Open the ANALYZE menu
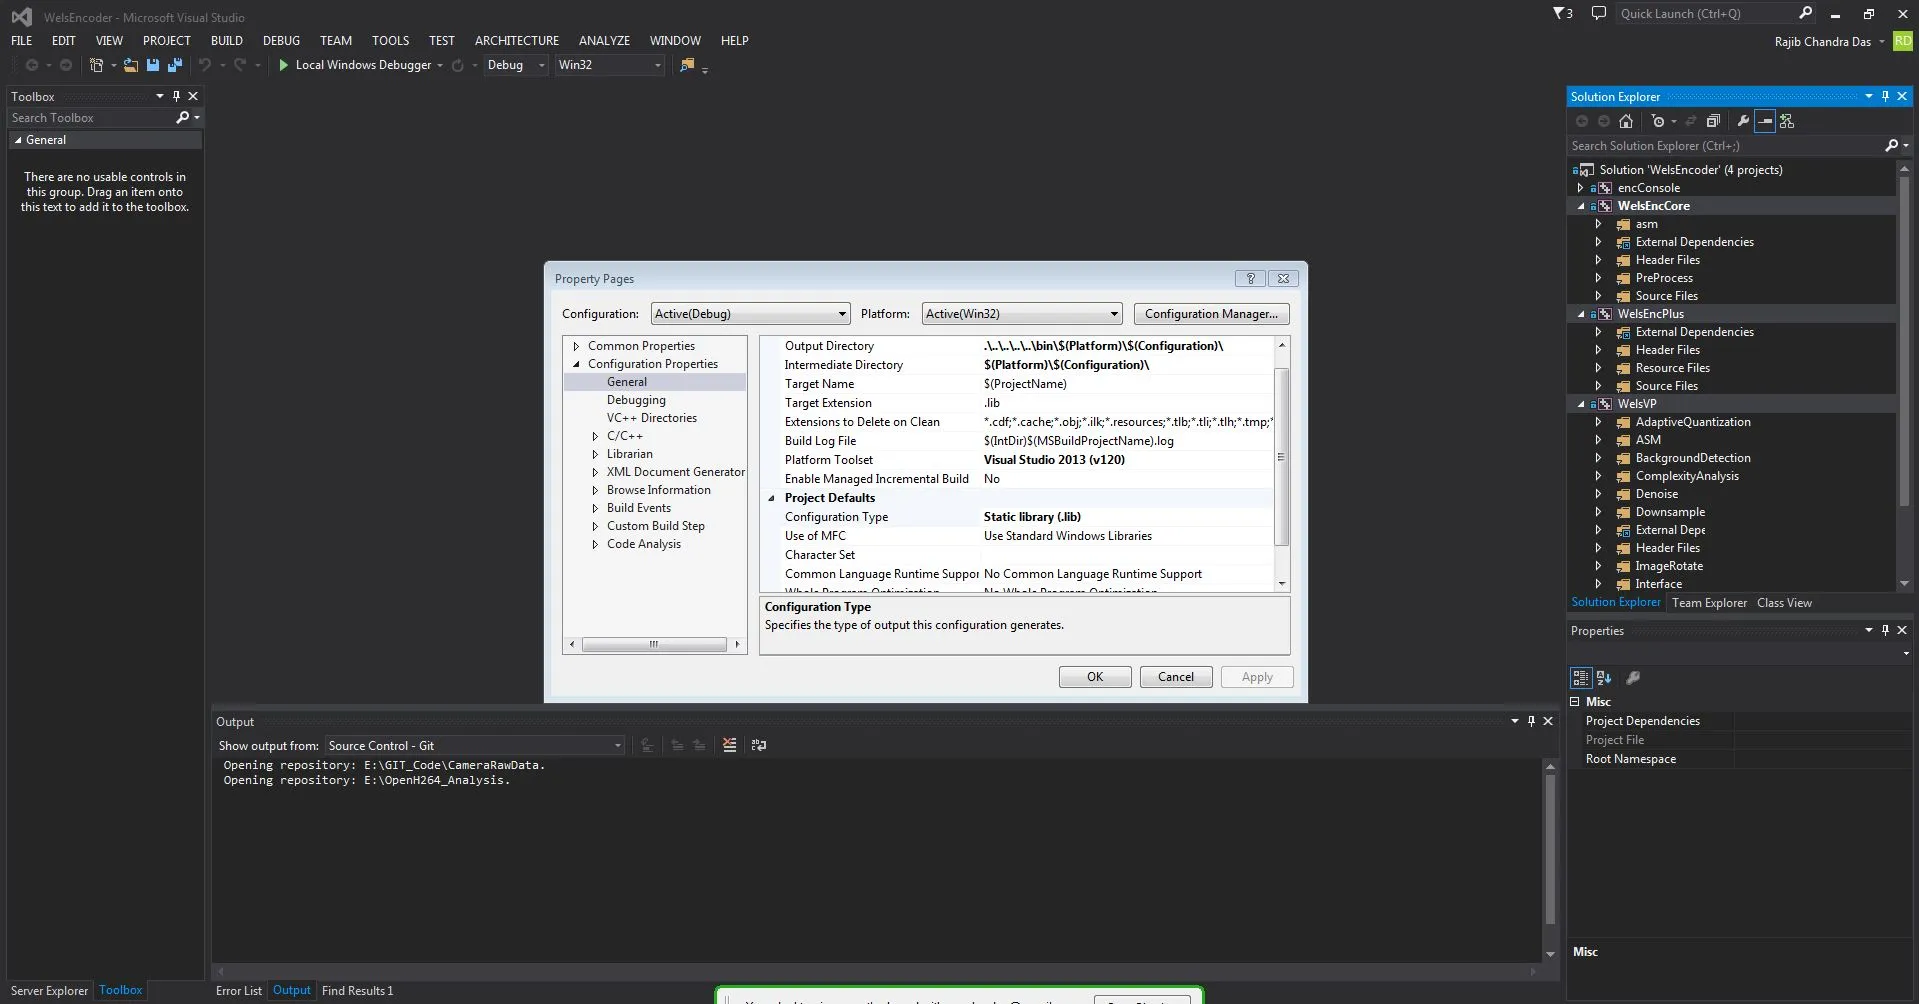This screenshot has height=1004, width=1919. (604, 41)
